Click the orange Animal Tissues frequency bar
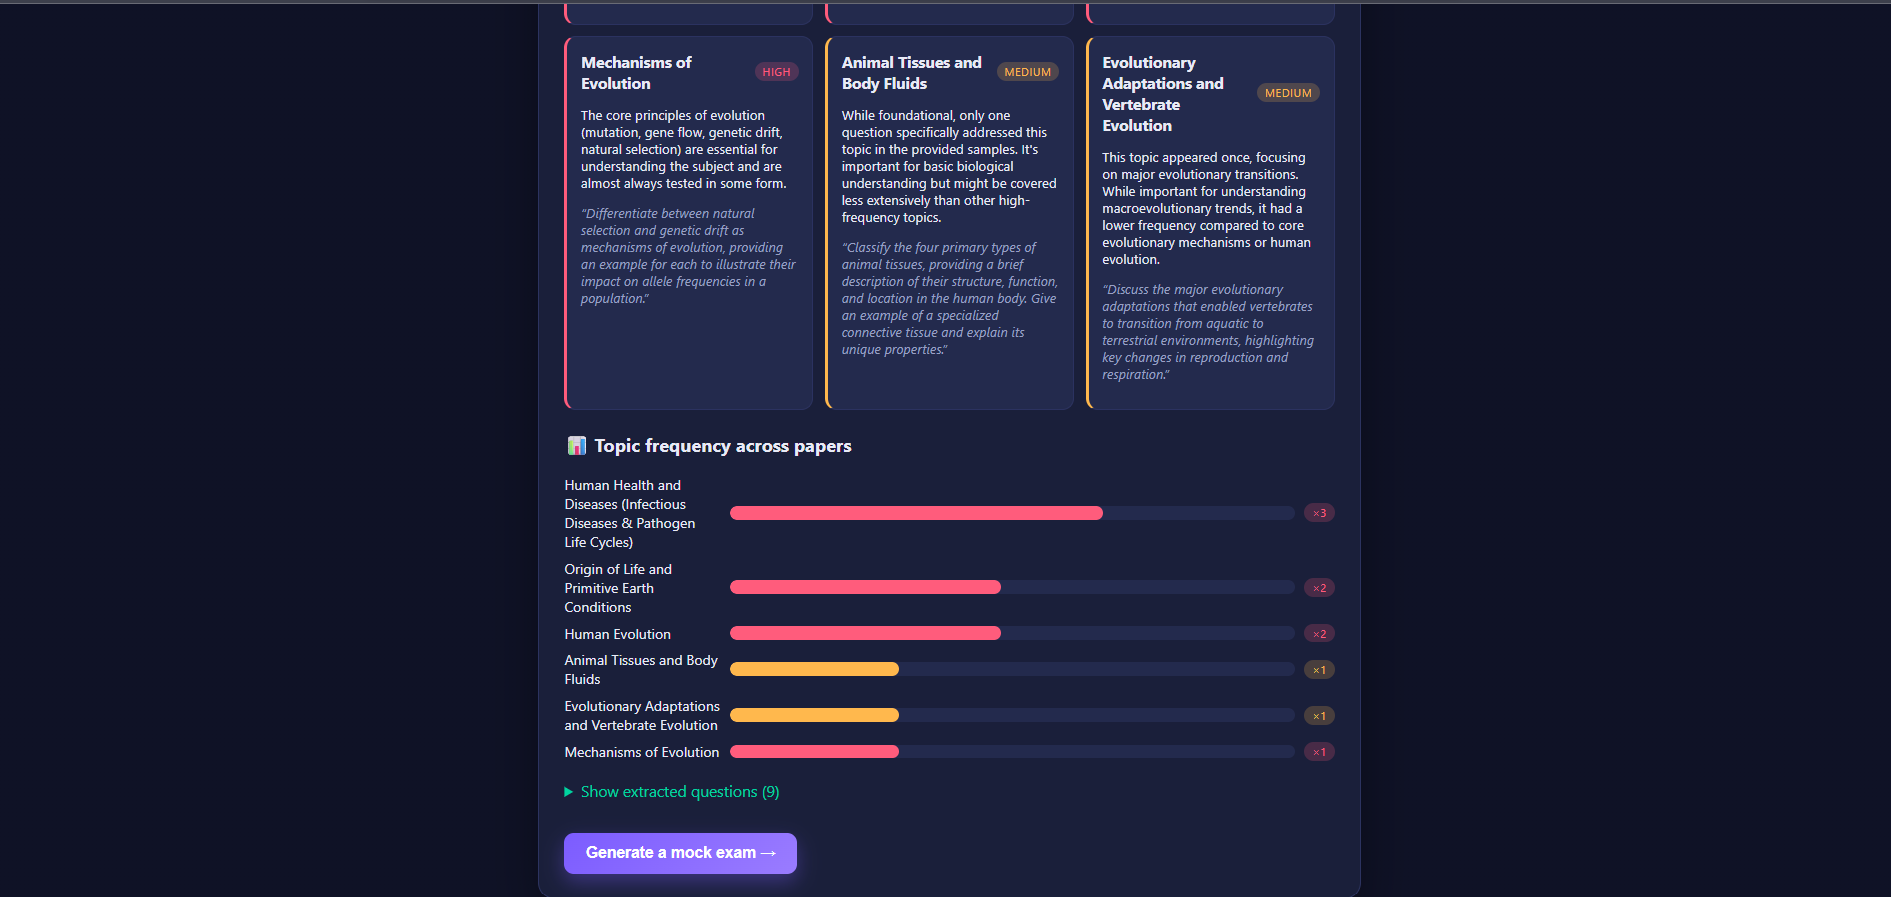Screen dimensions: 1891x897 click(x=814, y=669)
